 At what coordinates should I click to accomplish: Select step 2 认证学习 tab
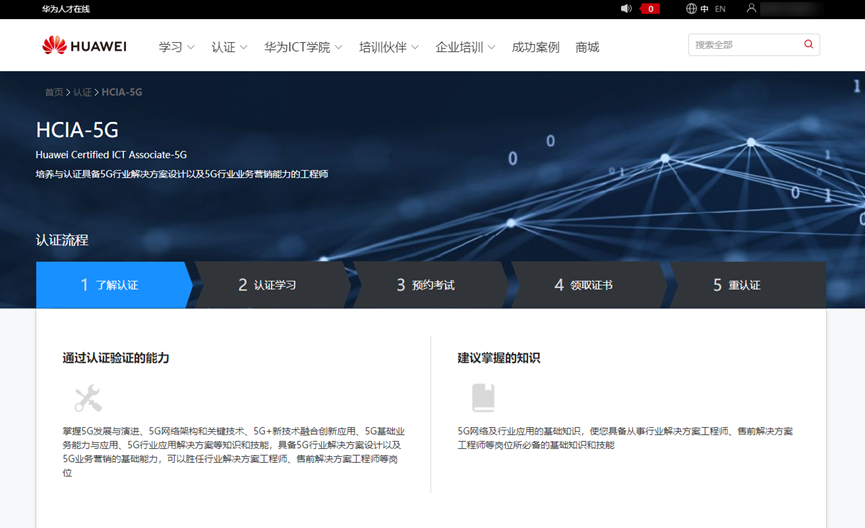pos(271,285)
